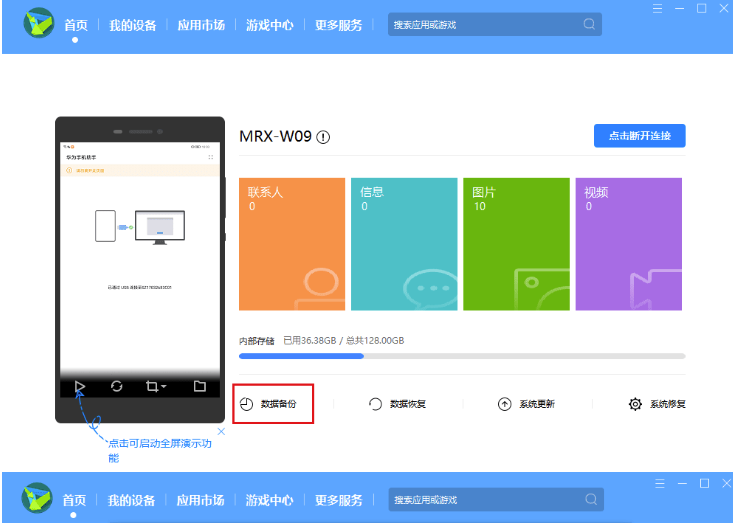The height and width of the screenshot is (523, 733).
Task: Open the 首页 tab in top header
Action: coord(76,25)
